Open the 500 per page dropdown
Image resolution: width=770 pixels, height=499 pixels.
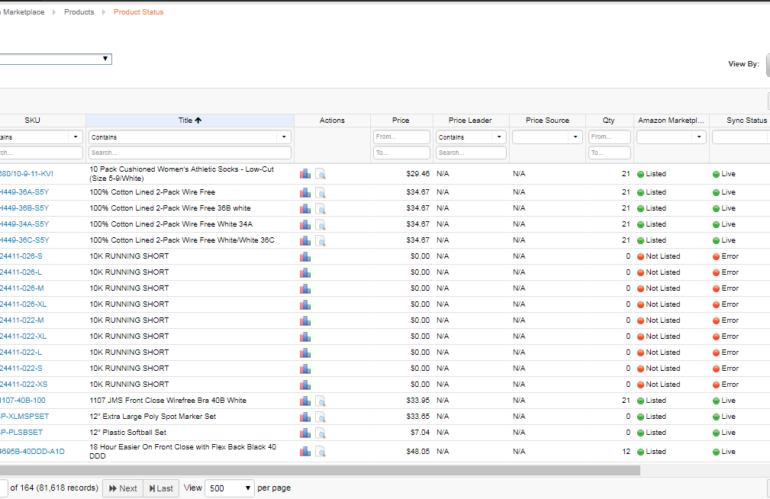(x=229, y=488)
